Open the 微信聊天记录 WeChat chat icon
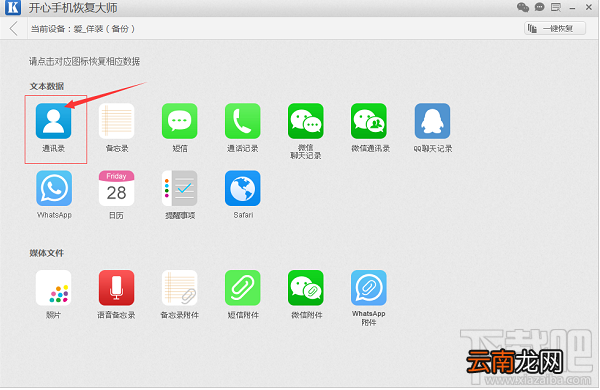 [306, 121]
